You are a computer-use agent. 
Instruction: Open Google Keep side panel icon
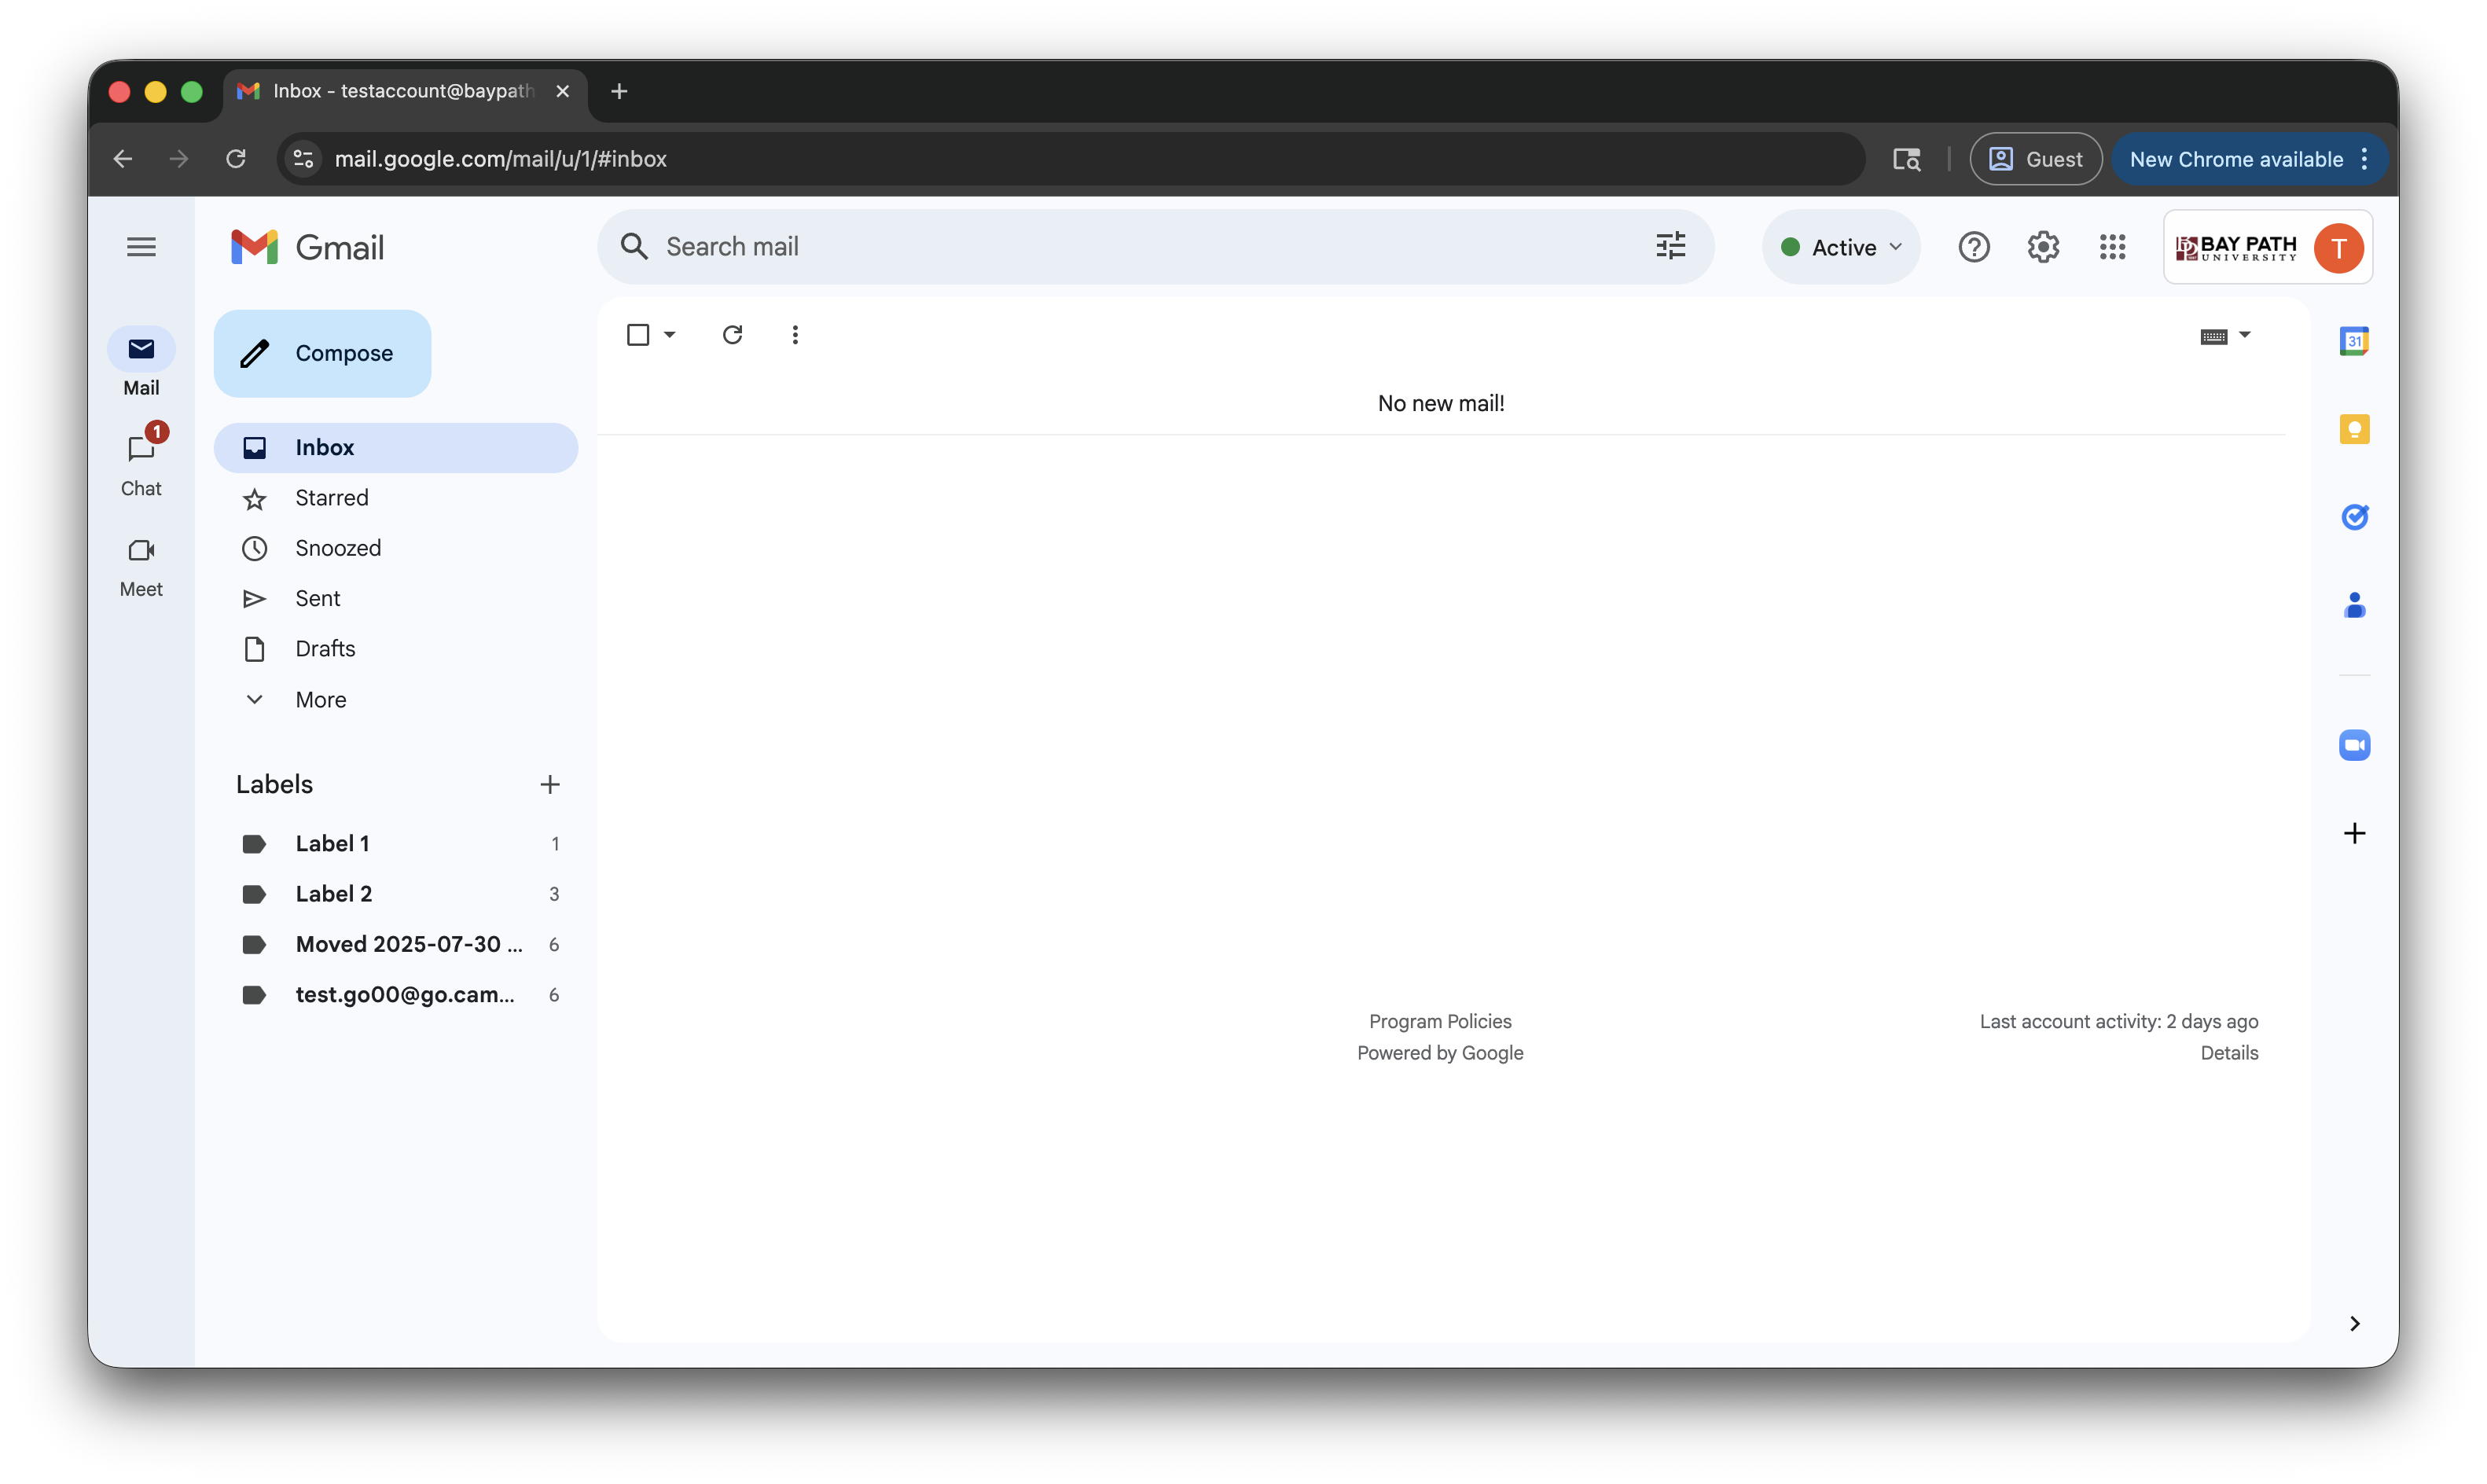click(2354, 429)
